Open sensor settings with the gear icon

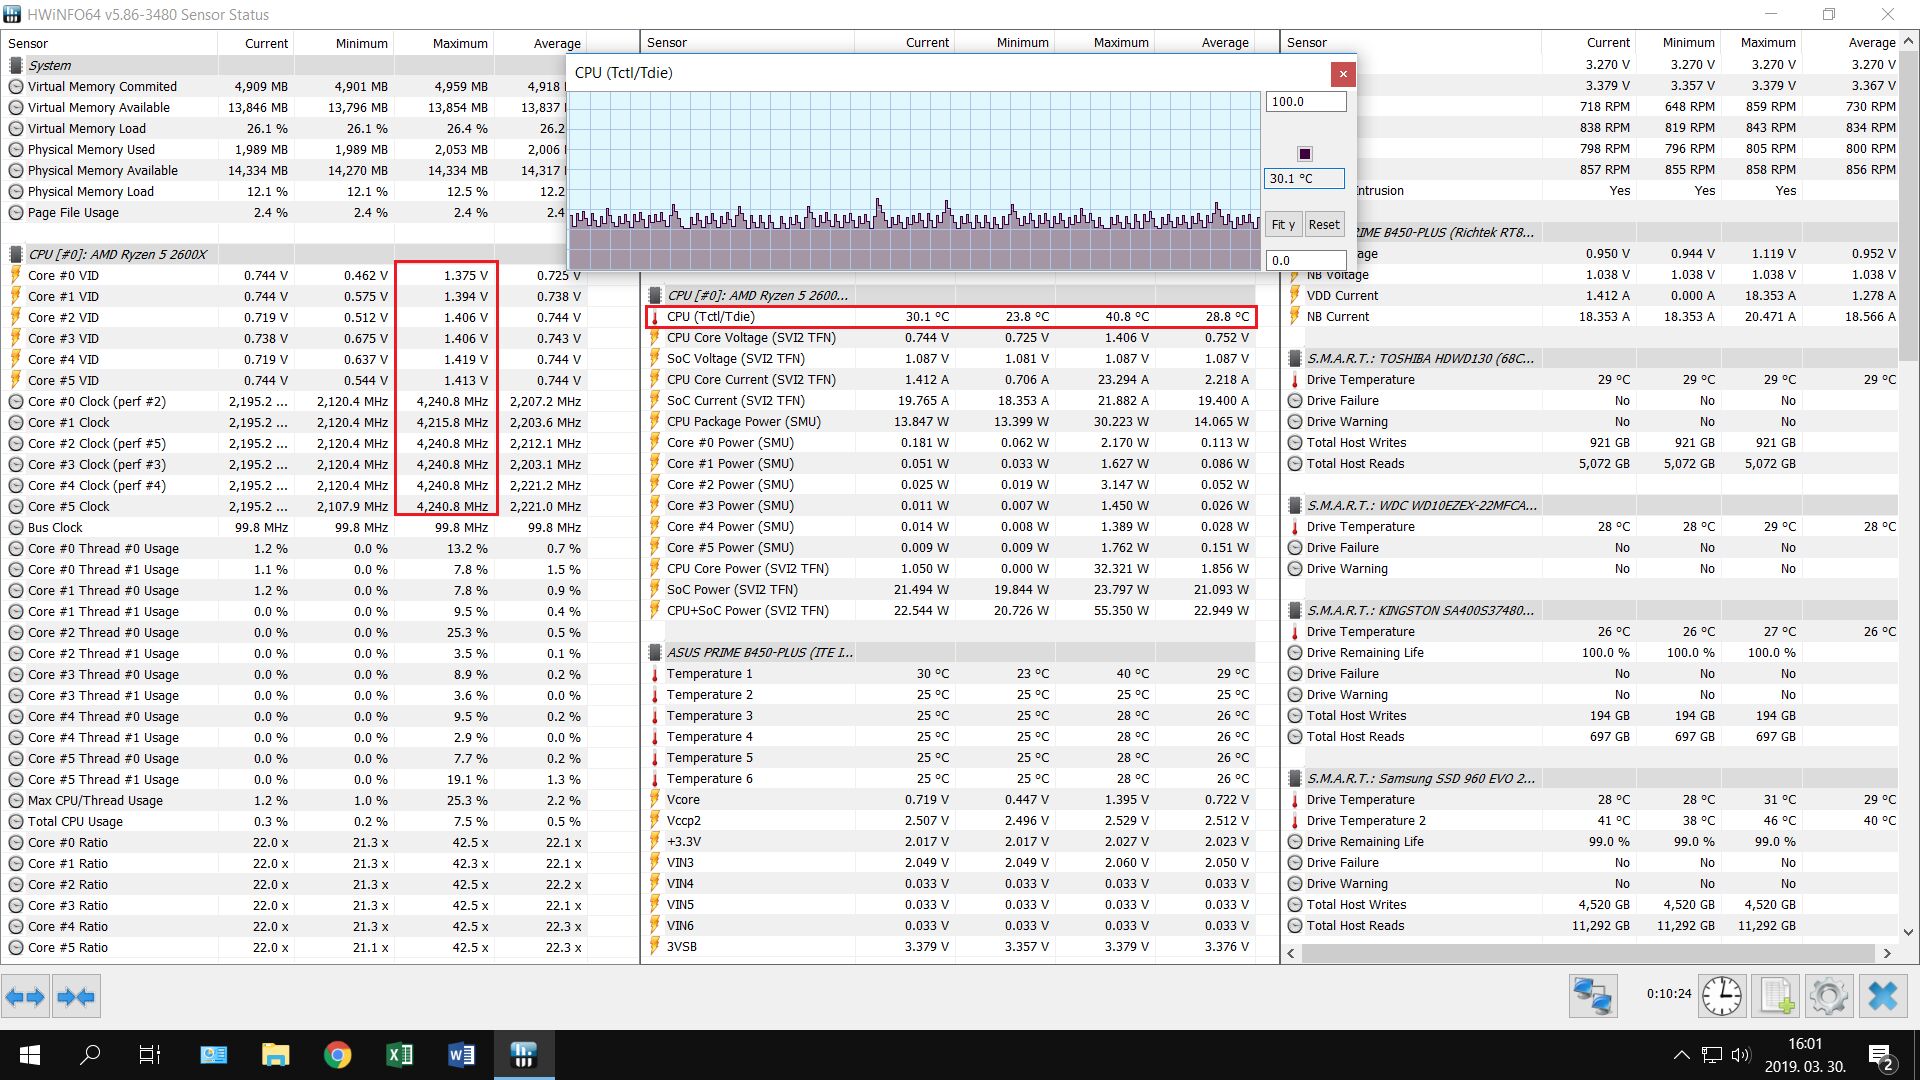pyautogui.click(x=1829, y=996)
